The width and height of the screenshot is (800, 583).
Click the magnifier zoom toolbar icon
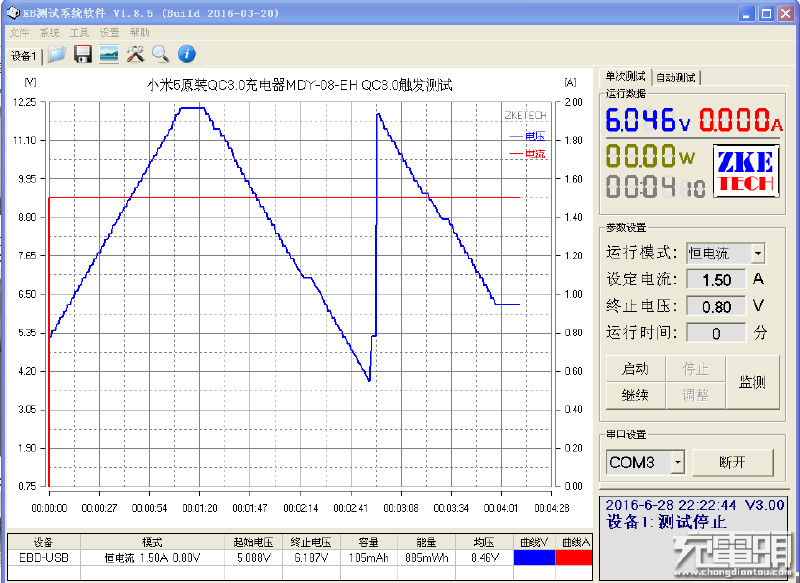coord(160,54)
